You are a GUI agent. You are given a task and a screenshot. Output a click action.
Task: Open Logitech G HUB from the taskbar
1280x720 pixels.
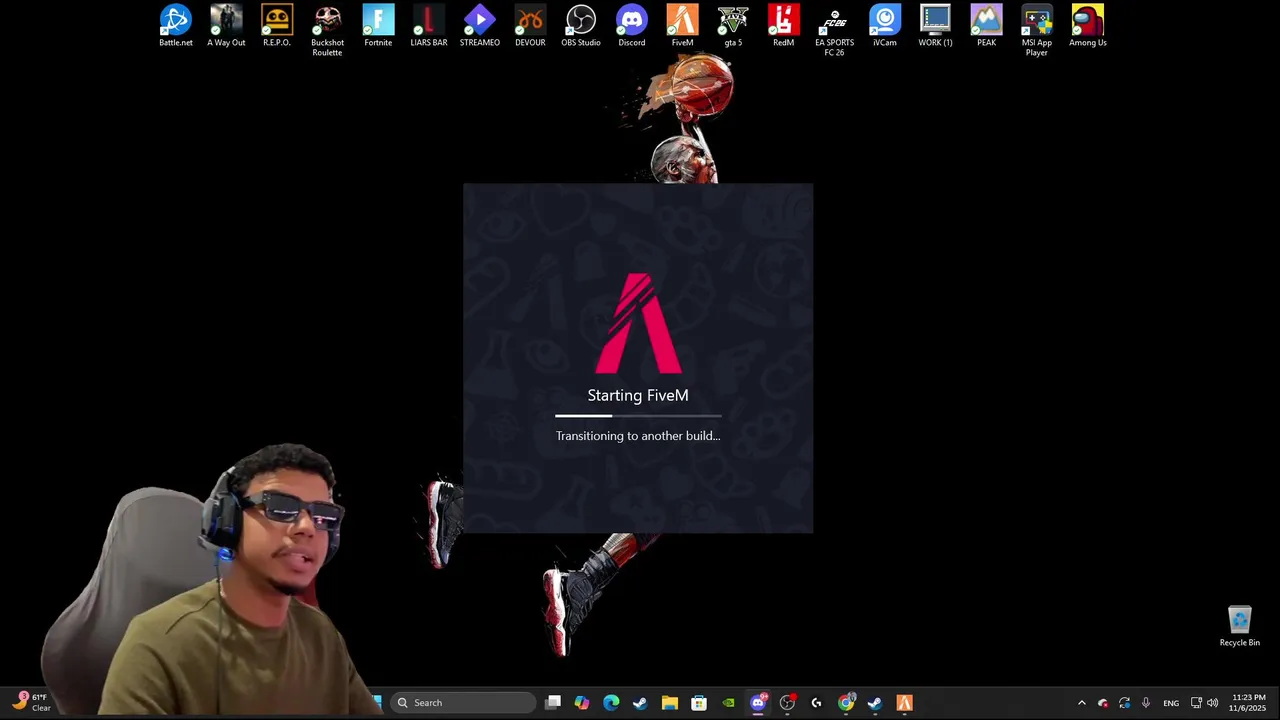816,703
